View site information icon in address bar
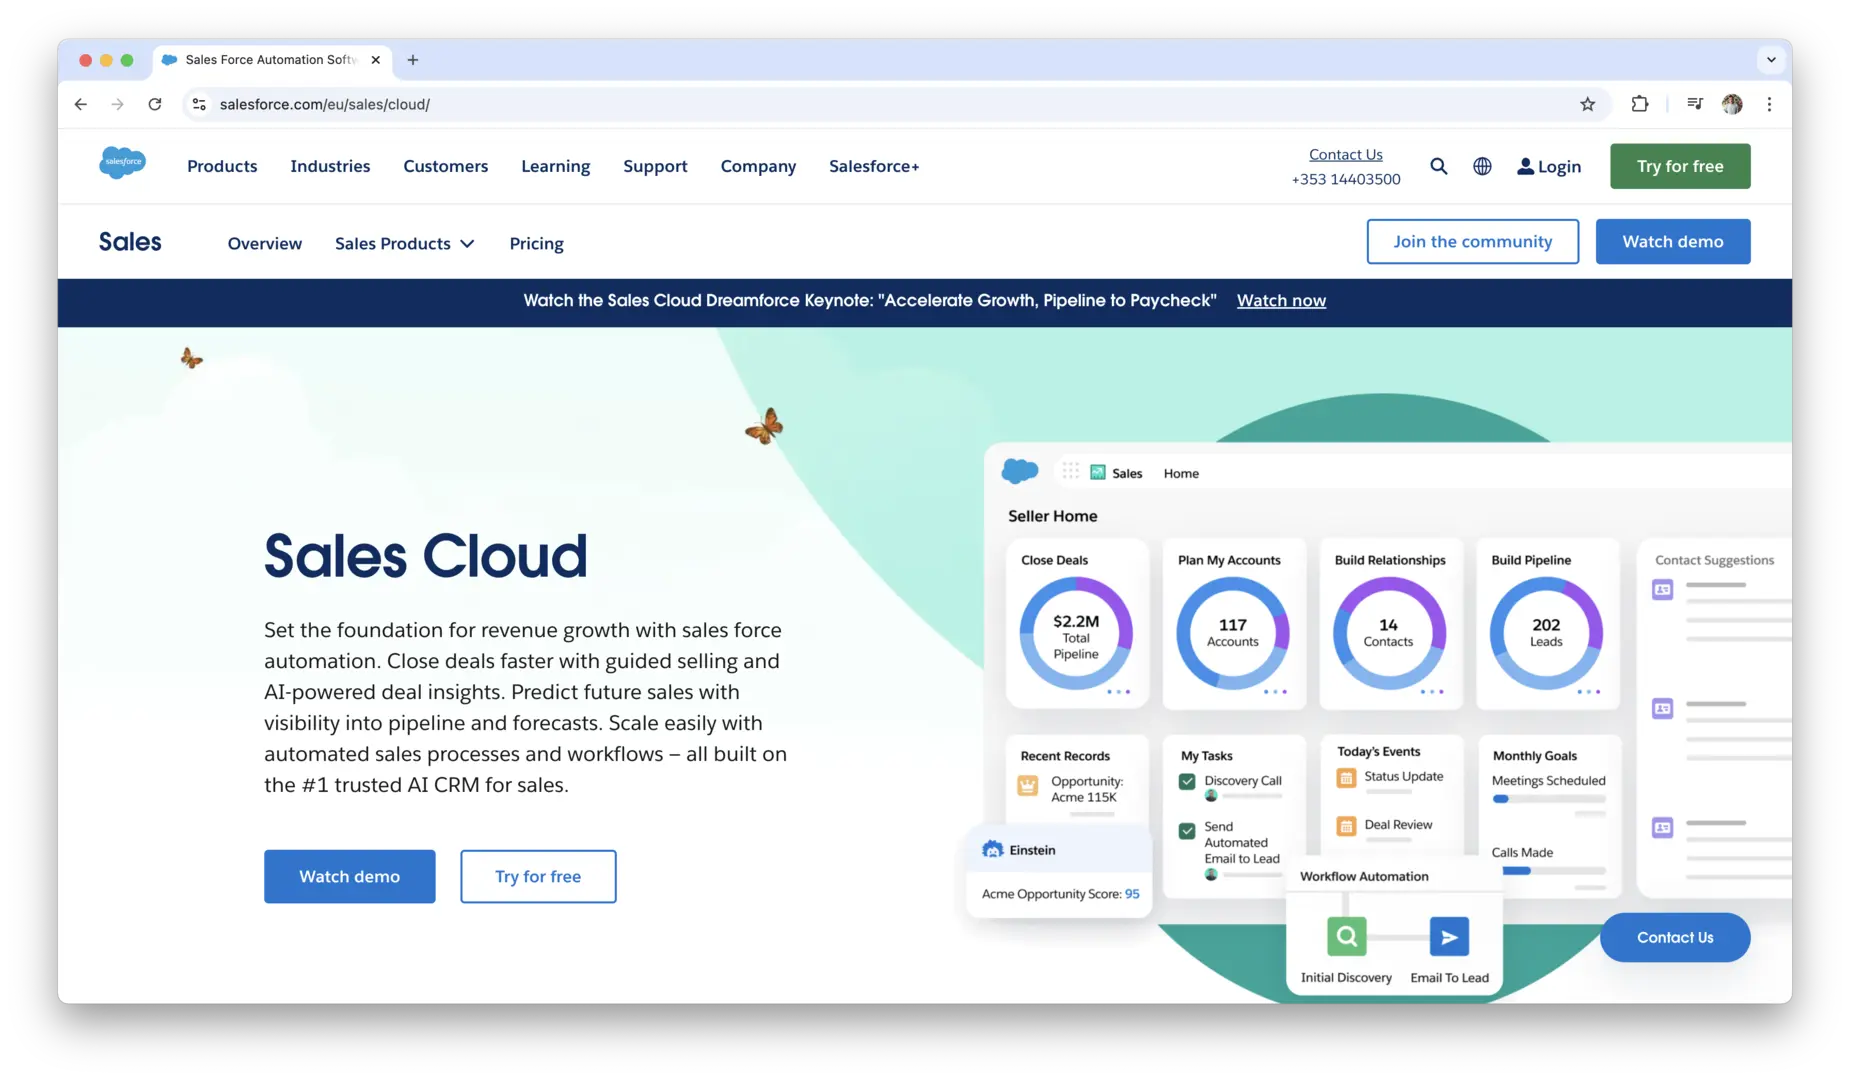Viewport: 1850px width, 1080px height. (x=200, y=104)
